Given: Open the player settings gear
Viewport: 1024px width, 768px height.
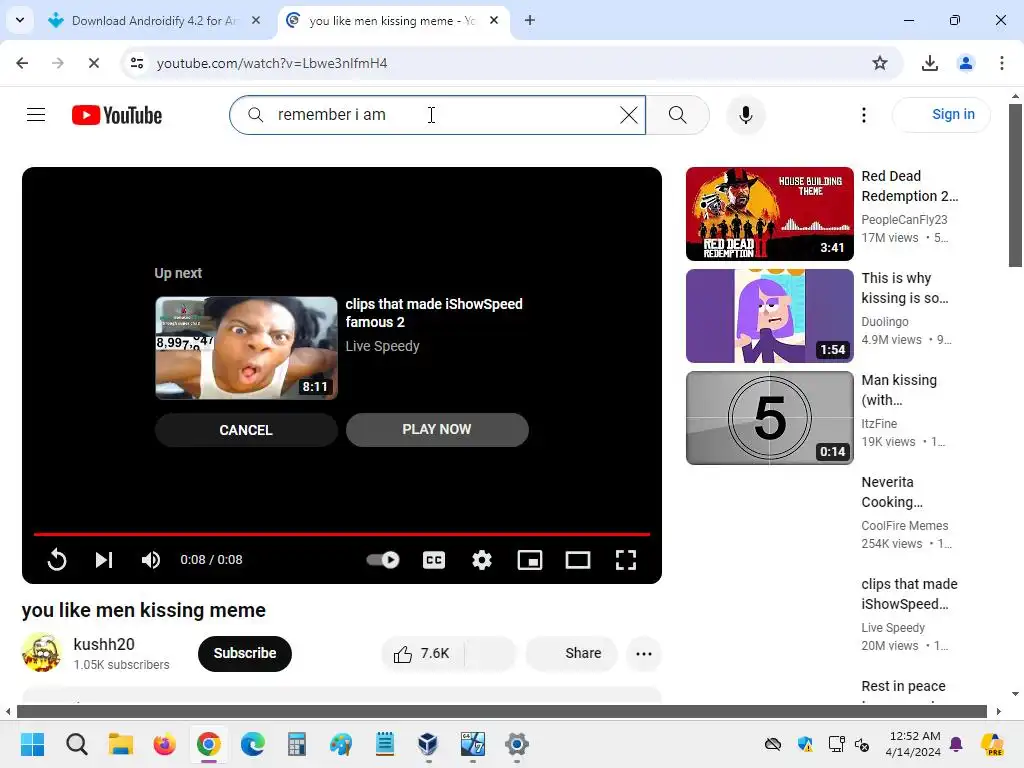Looking at the screenshot, I should 482,560.
